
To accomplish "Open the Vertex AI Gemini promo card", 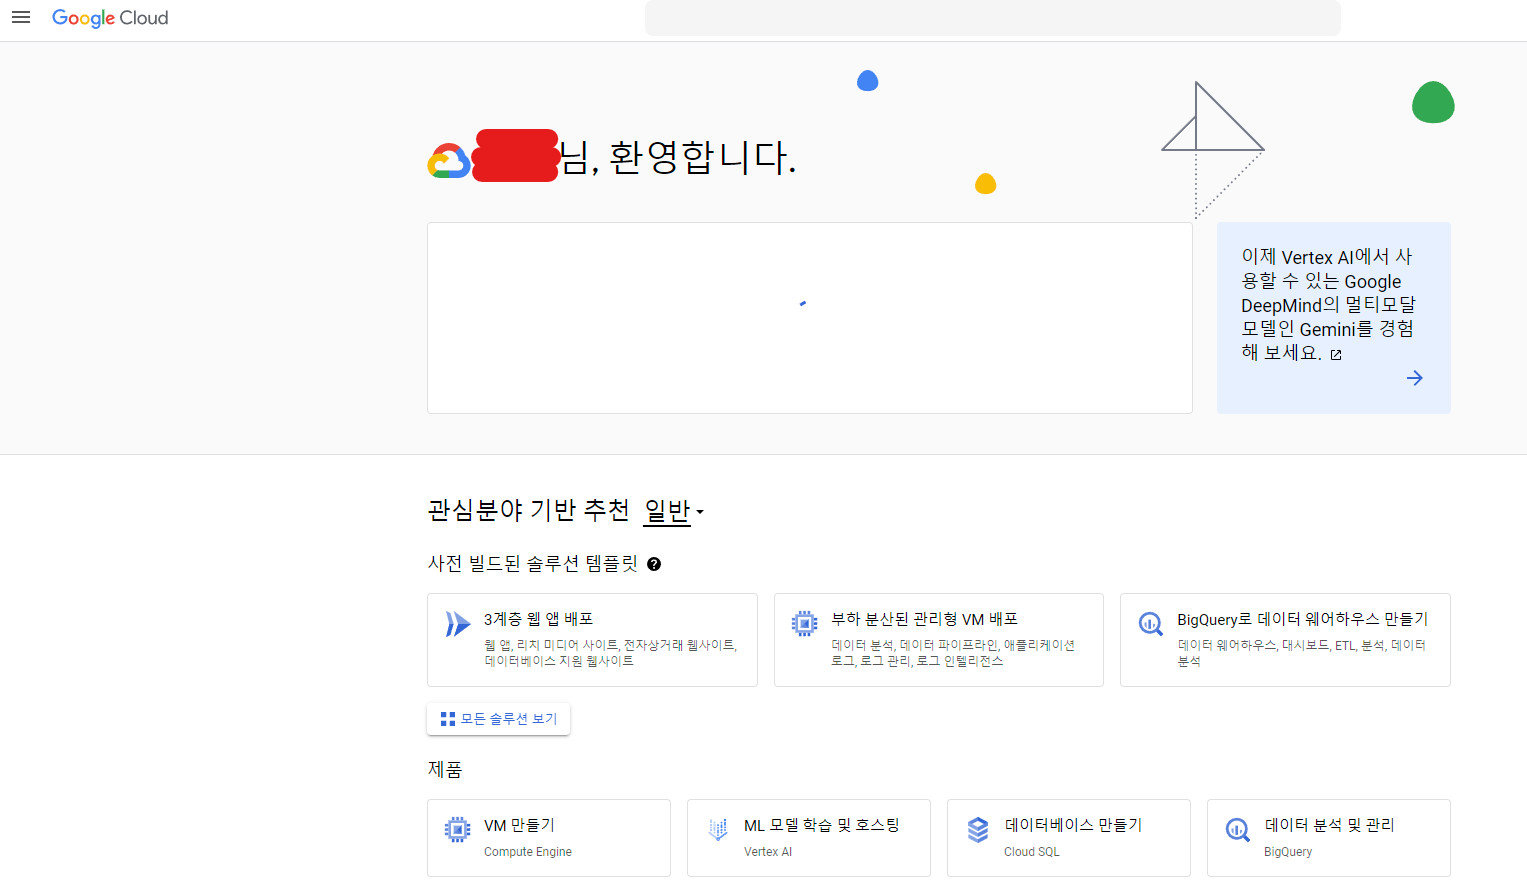I will 1333,317.
